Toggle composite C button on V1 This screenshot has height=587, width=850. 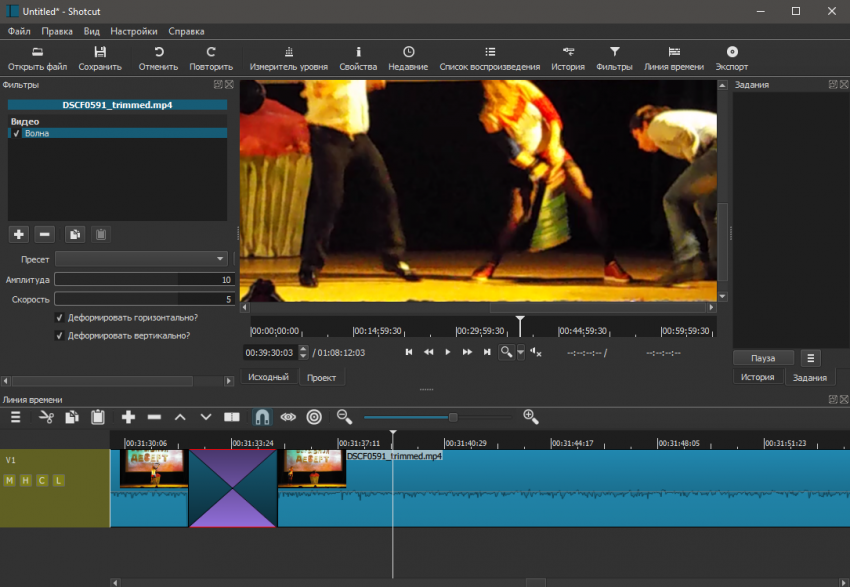[42, 480]
